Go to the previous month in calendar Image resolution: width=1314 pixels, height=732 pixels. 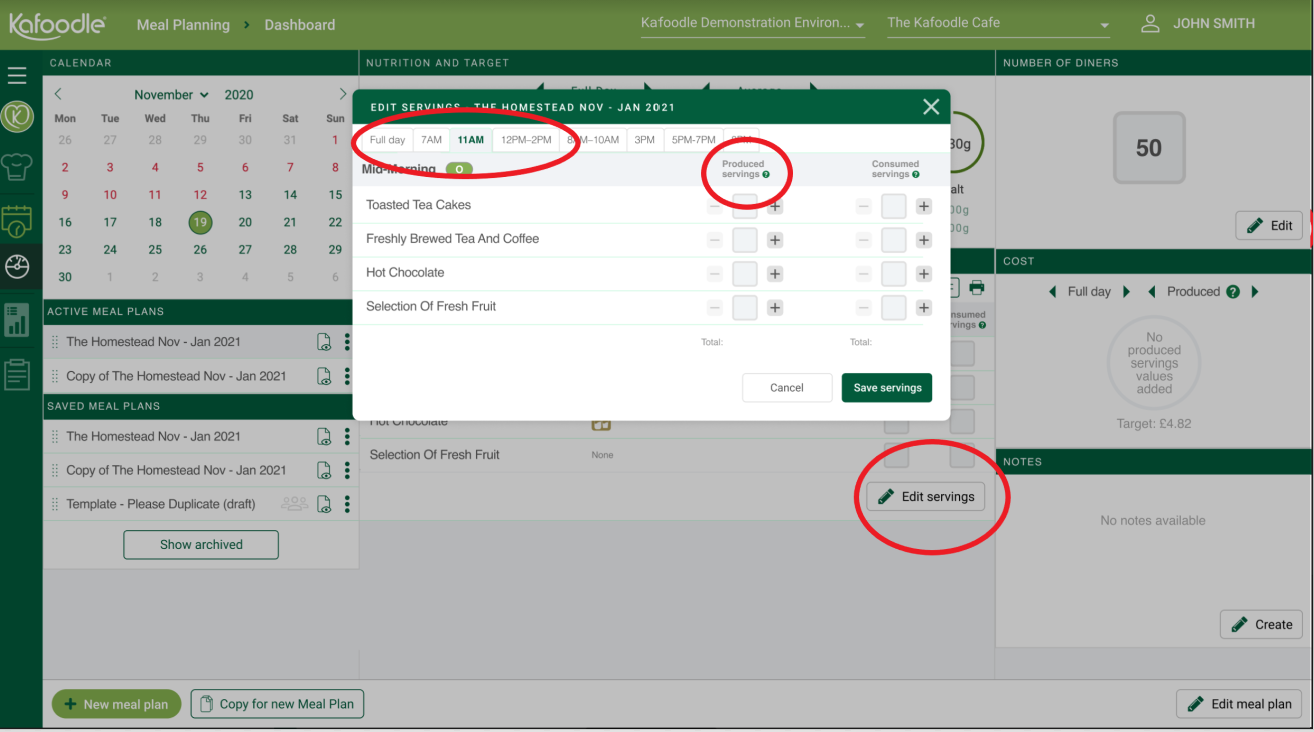58,94
